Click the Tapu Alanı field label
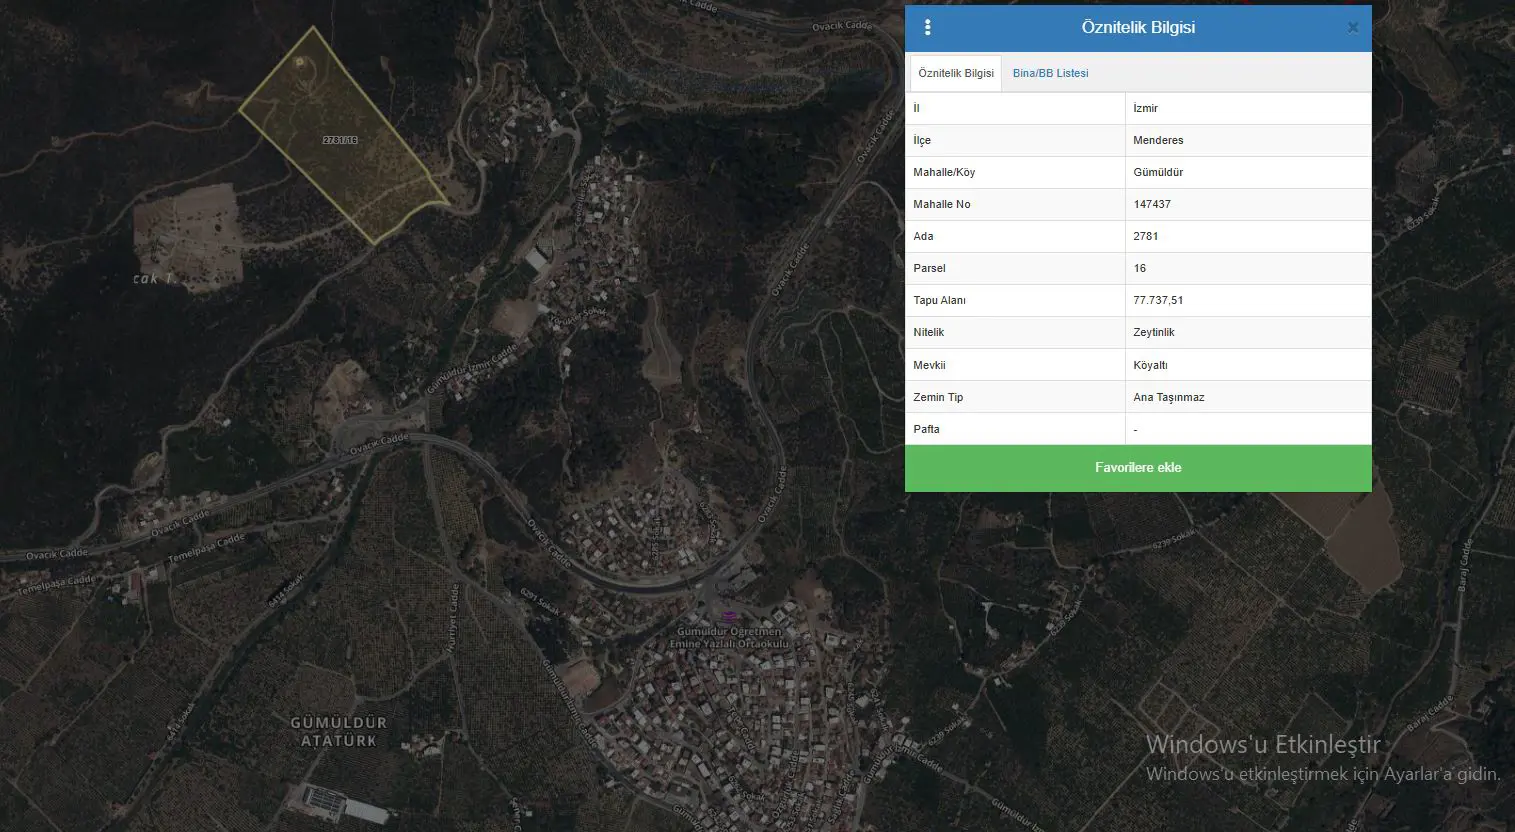Viewport: 1515px width, 832px height. tap(939, 300)
